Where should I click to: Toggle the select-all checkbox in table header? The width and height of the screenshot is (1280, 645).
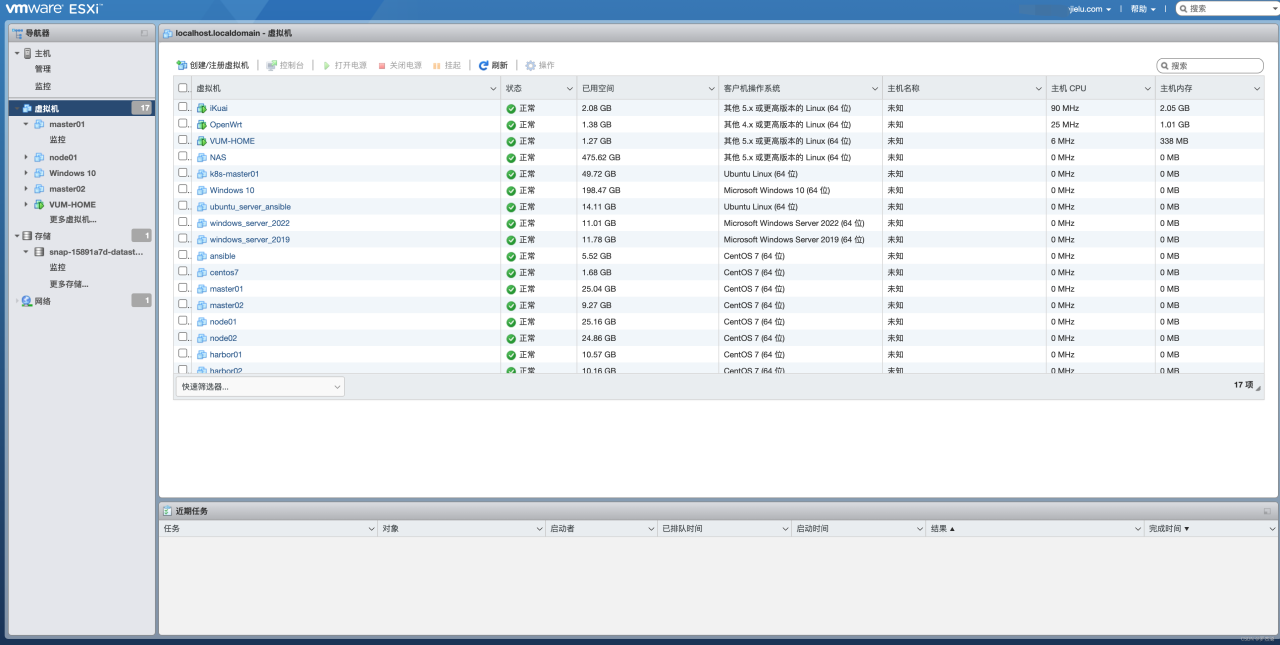pos(183,88)
